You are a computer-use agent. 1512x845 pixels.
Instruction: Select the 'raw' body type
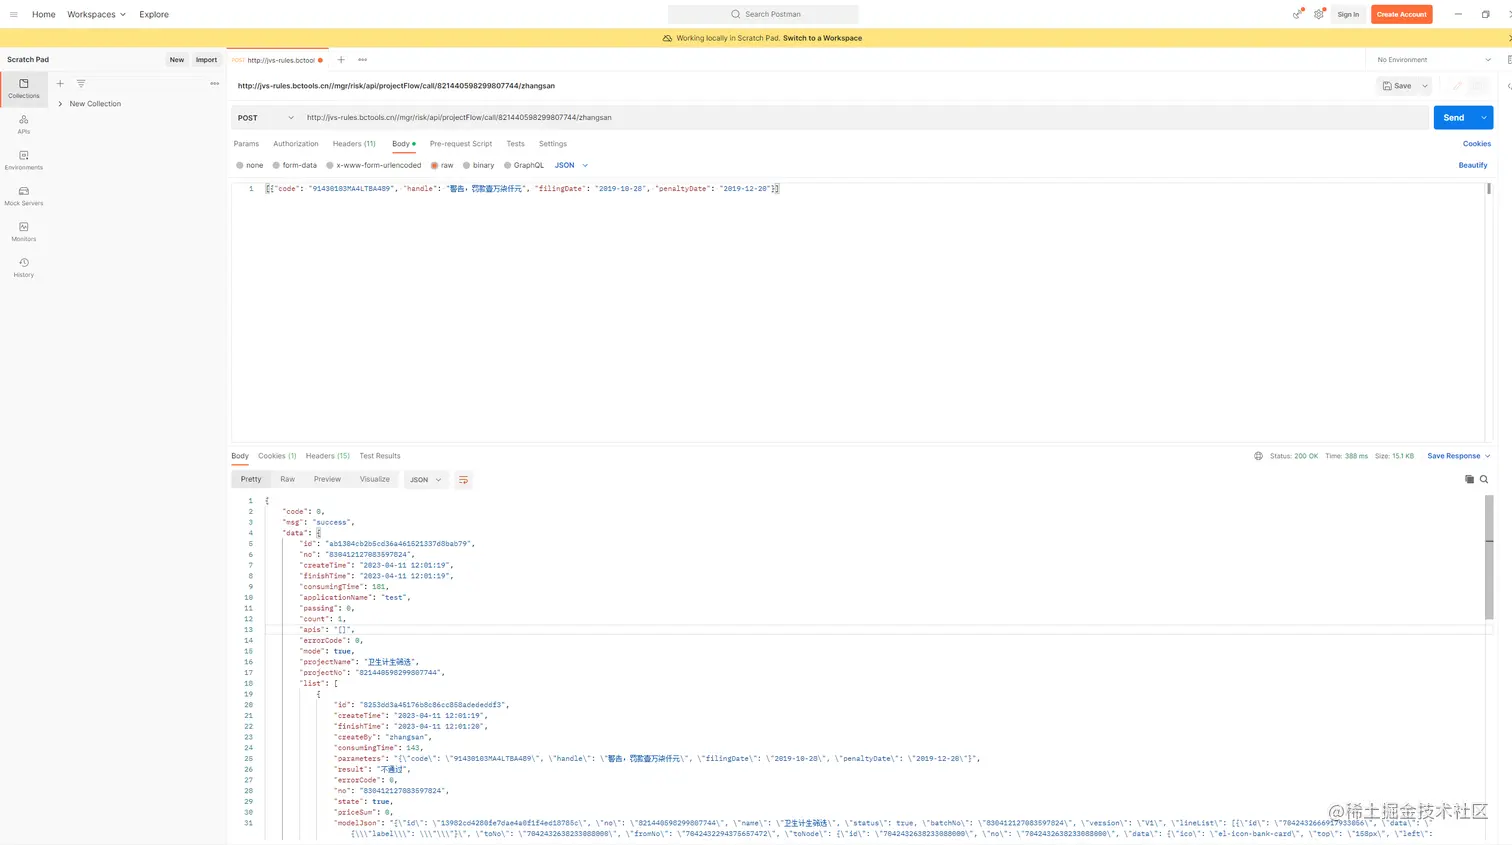click(x=442, y=165)
